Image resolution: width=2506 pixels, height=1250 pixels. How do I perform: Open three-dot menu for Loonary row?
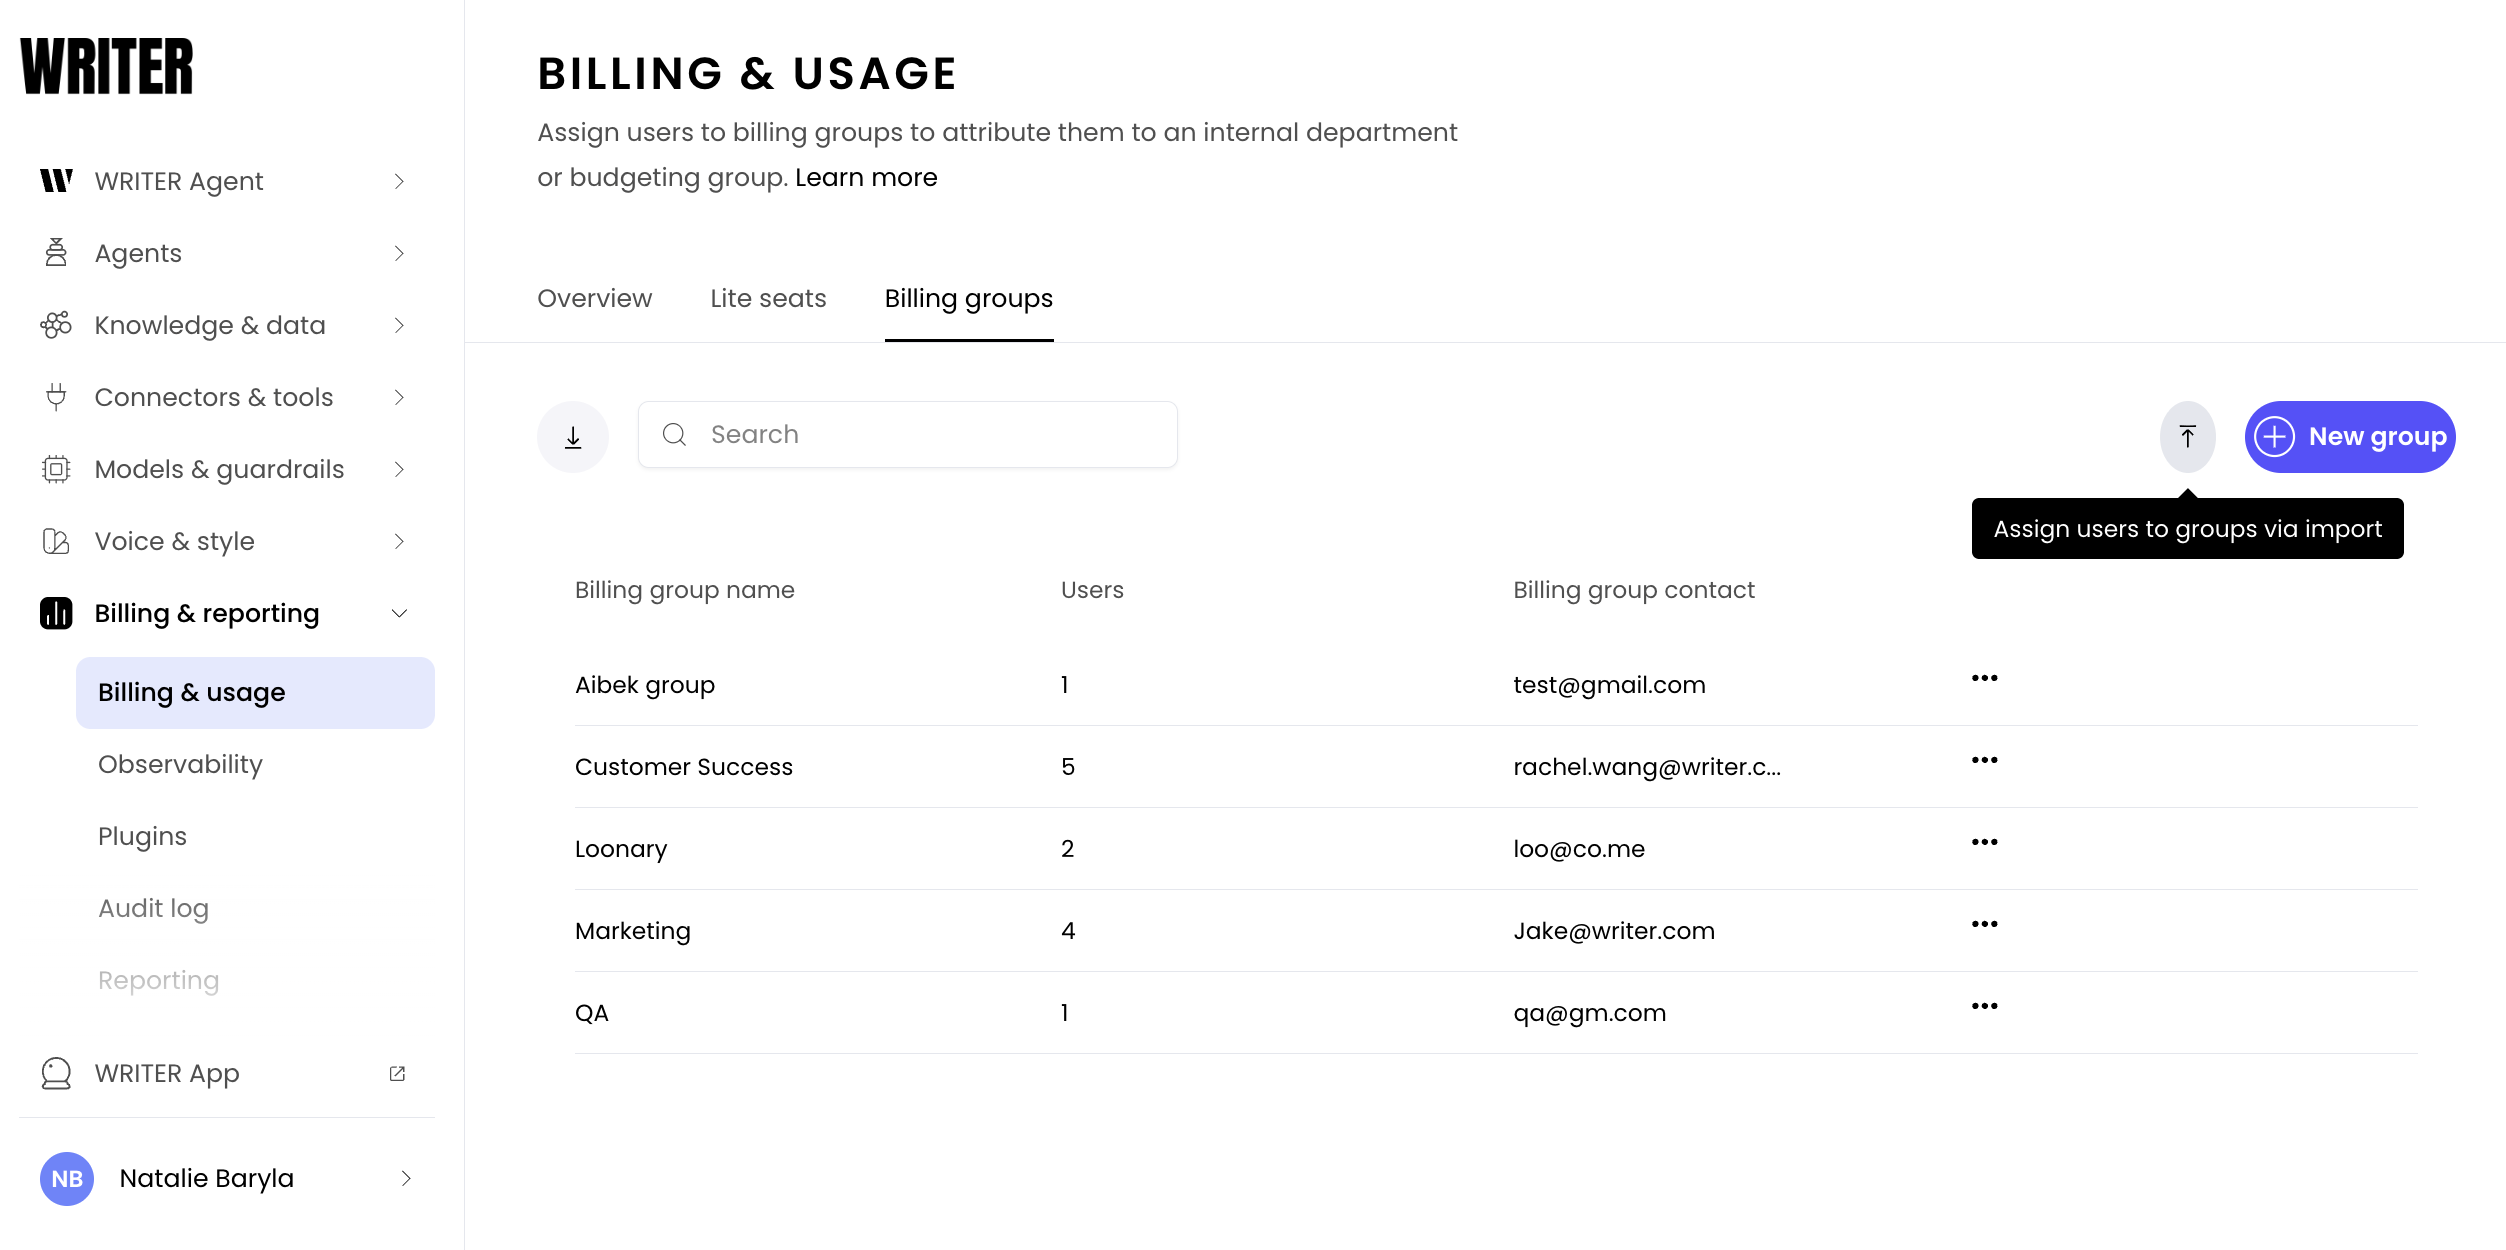point(1984,843)
